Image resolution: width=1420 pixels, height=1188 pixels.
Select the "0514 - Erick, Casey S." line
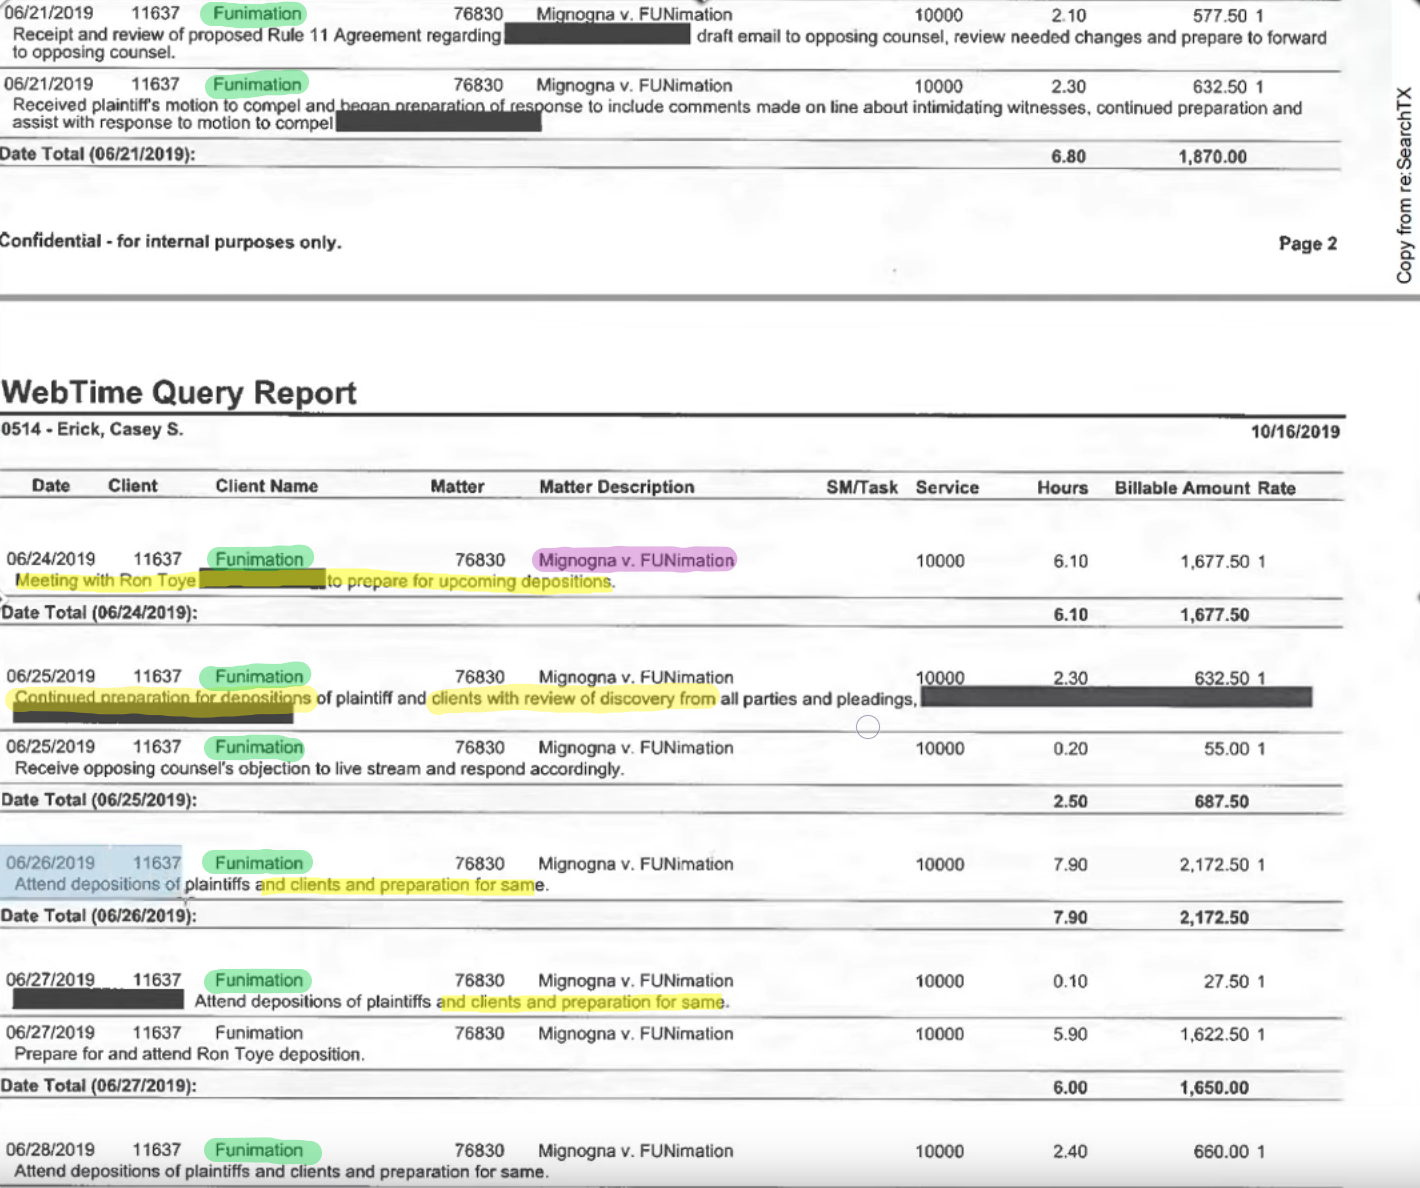92,429
